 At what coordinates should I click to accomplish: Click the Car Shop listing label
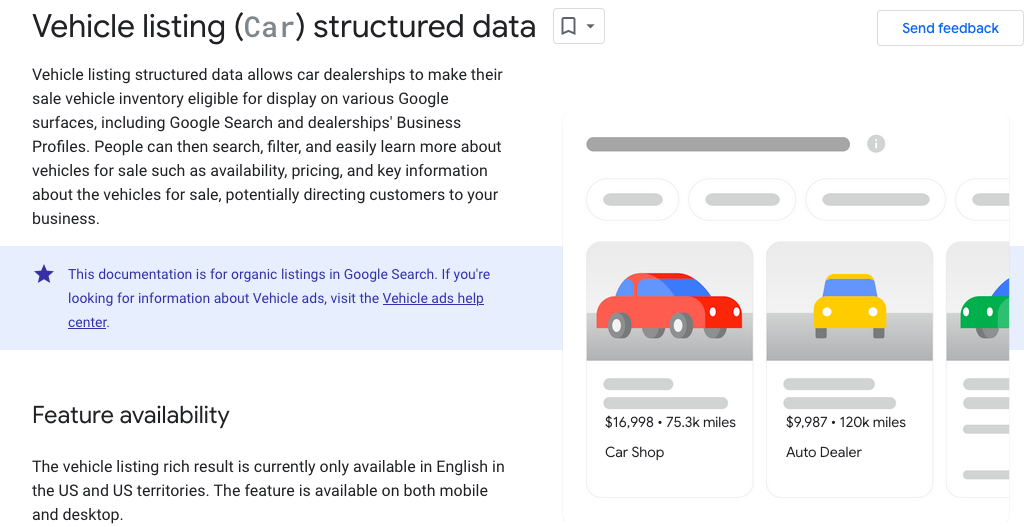pyautogui.click(x=634, y=452)
